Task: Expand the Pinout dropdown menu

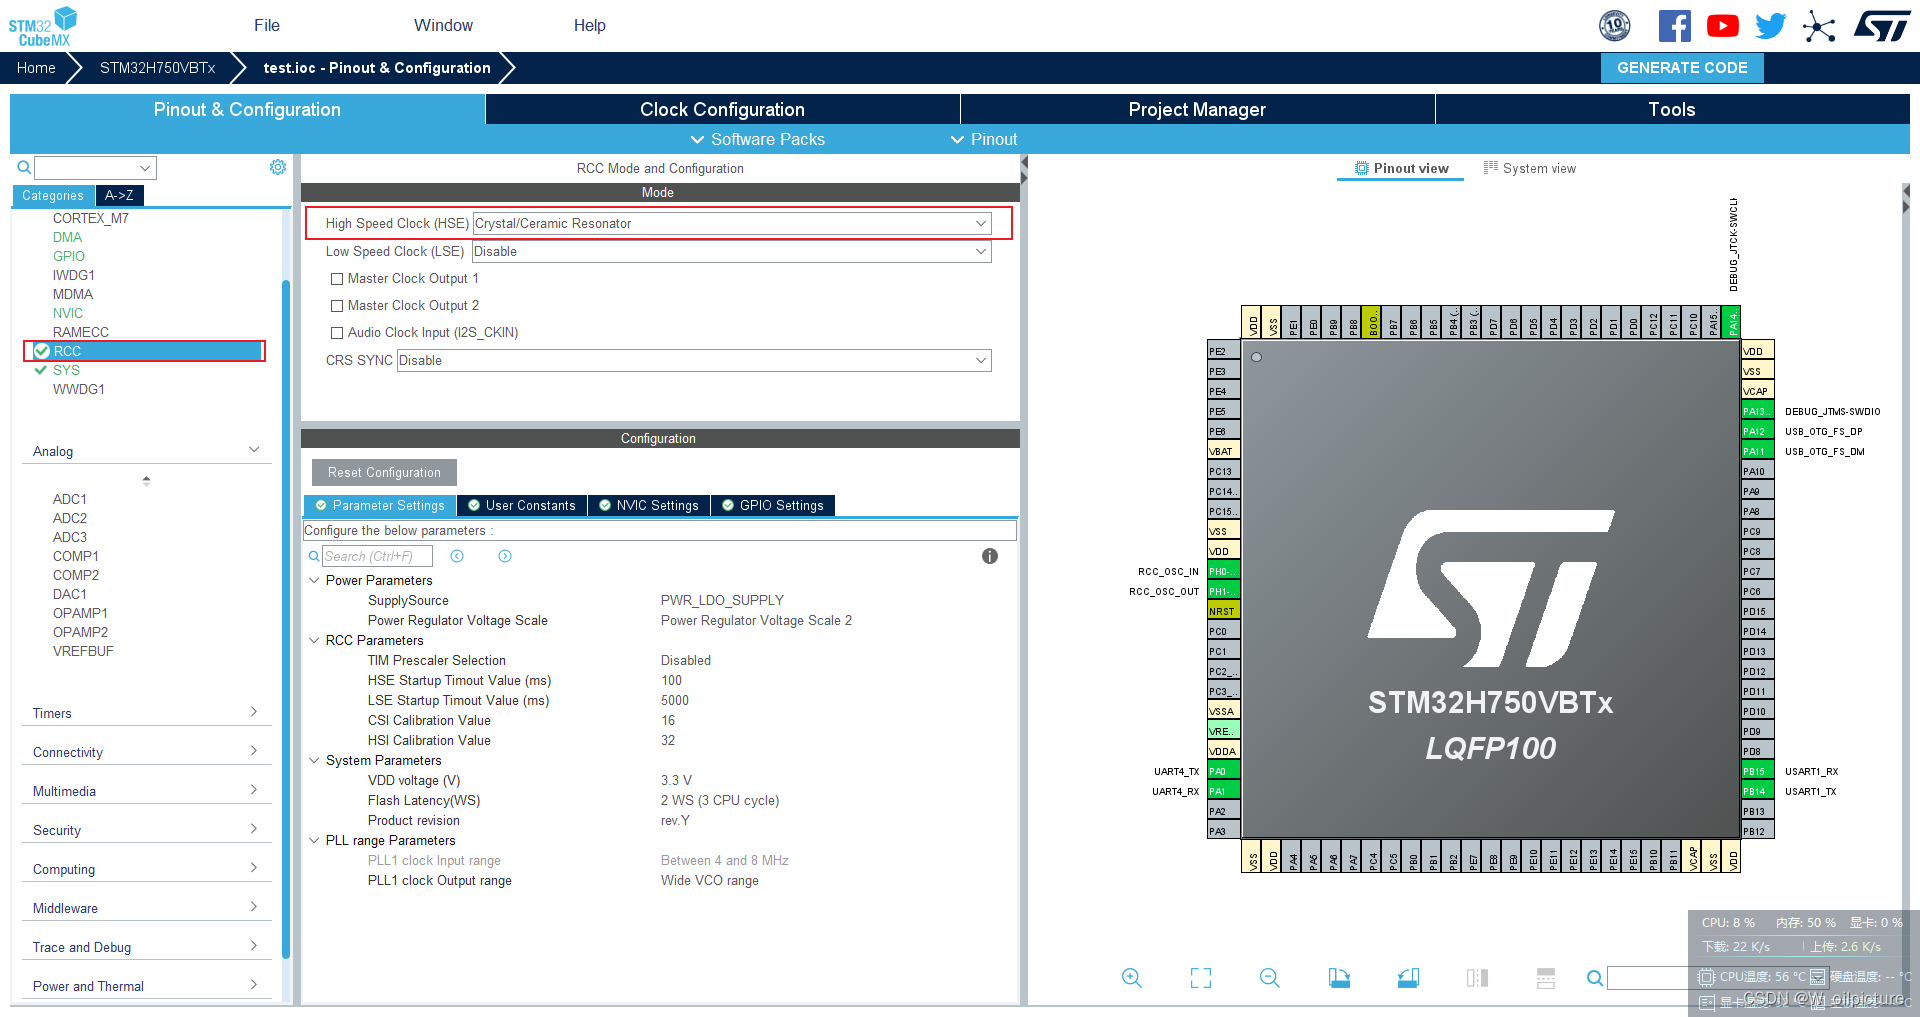Action: [x=984, y=139]
